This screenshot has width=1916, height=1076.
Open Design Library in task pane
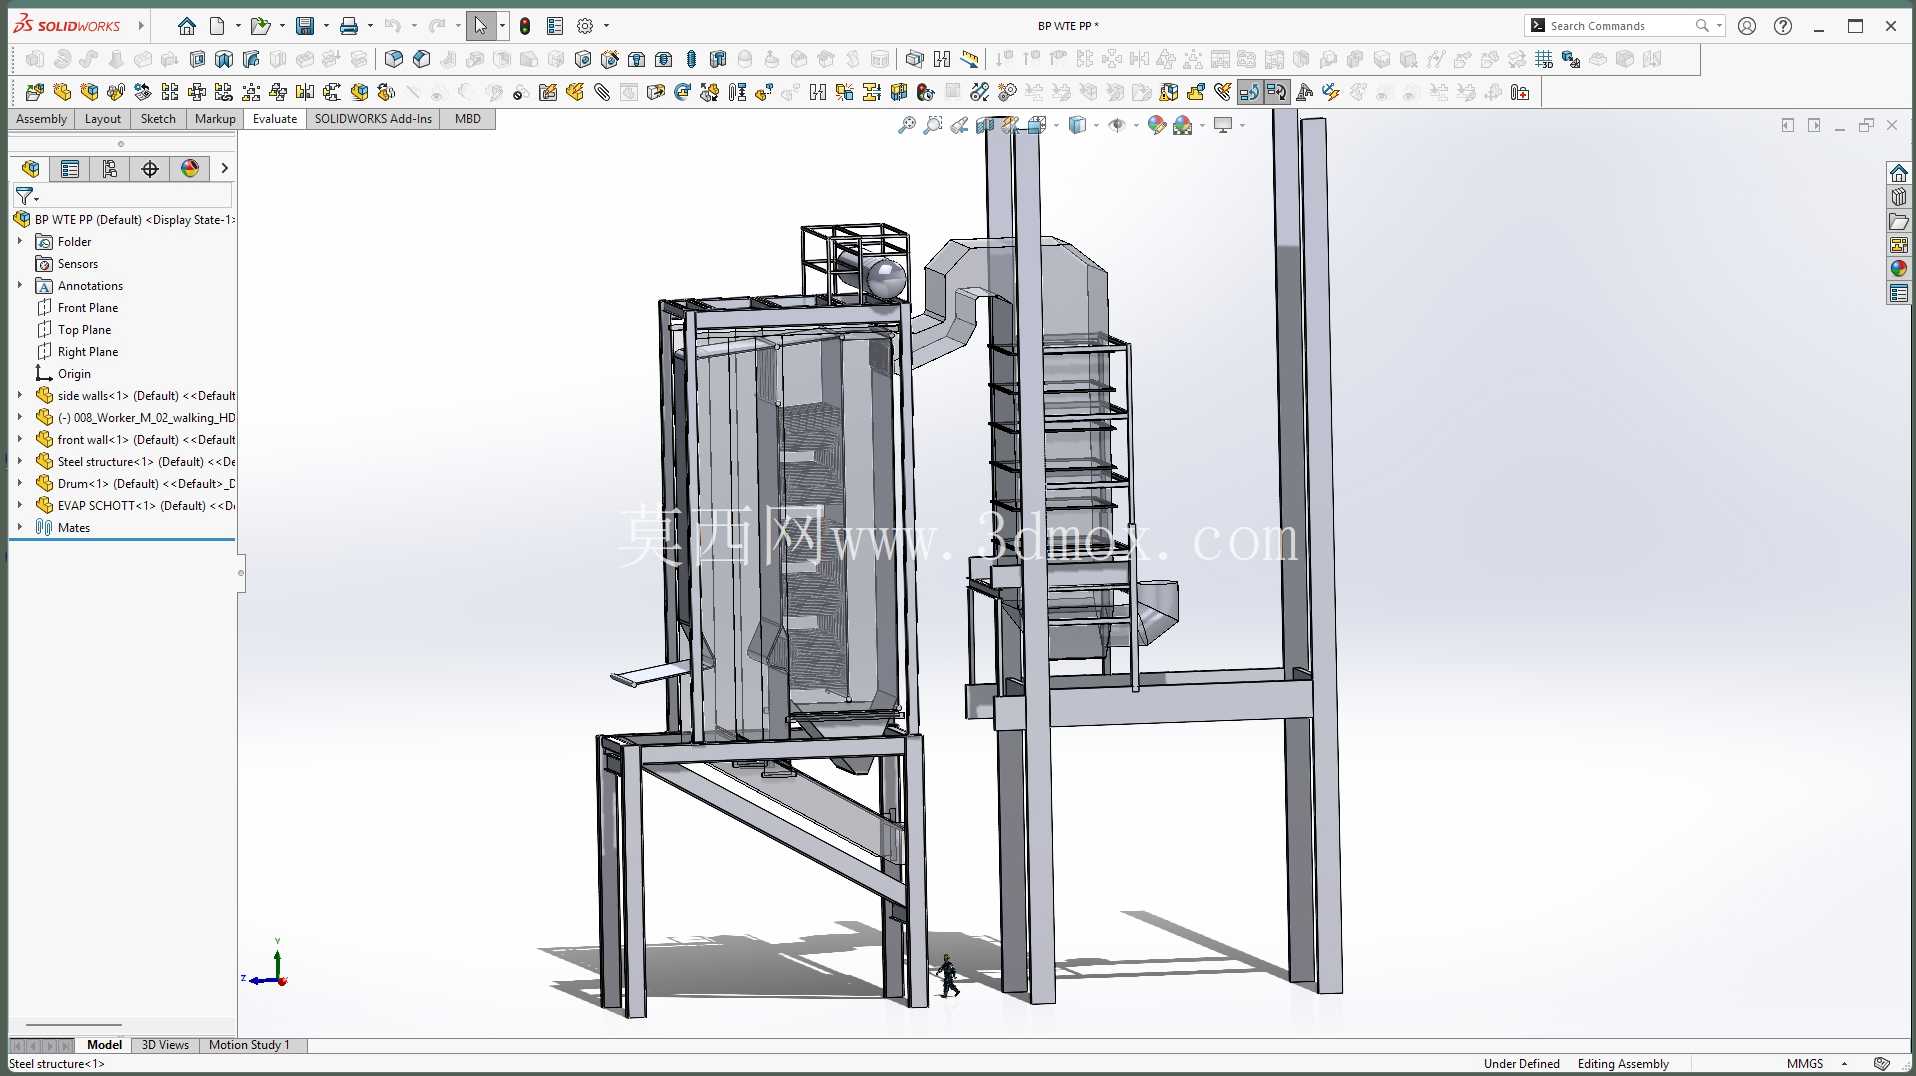1898,197
